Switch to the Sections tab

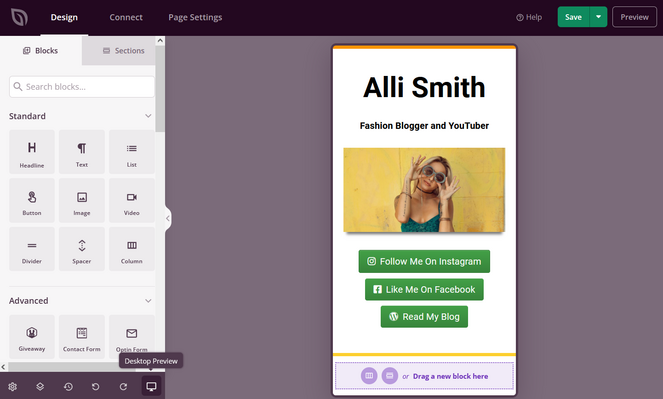click(123, 51)
